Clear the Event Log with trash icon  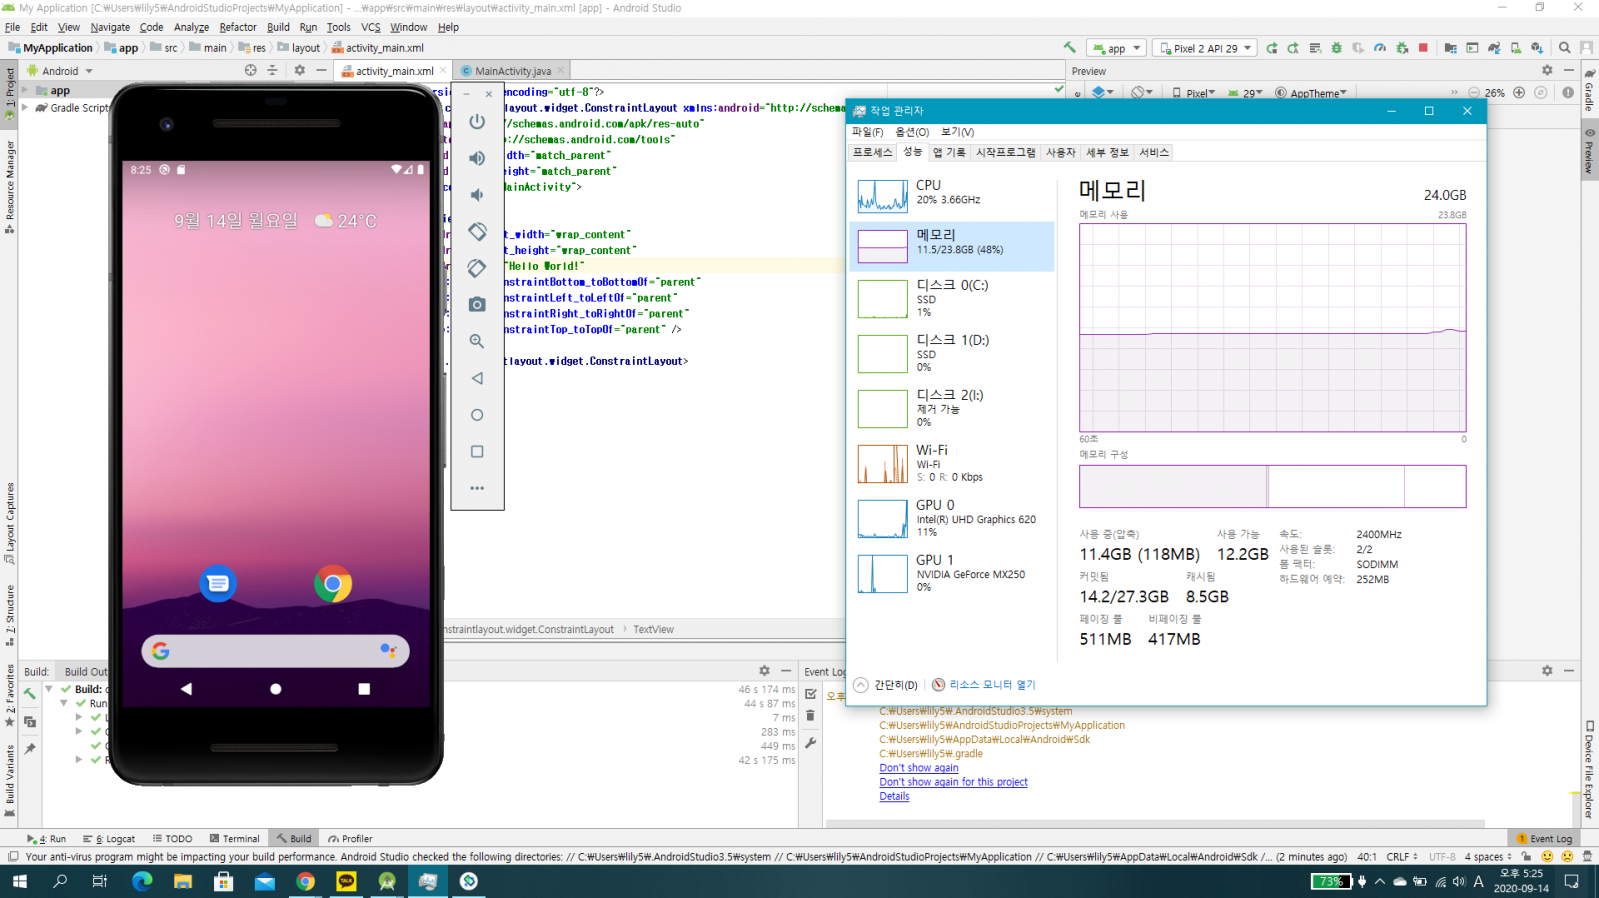tap(810, 716)
